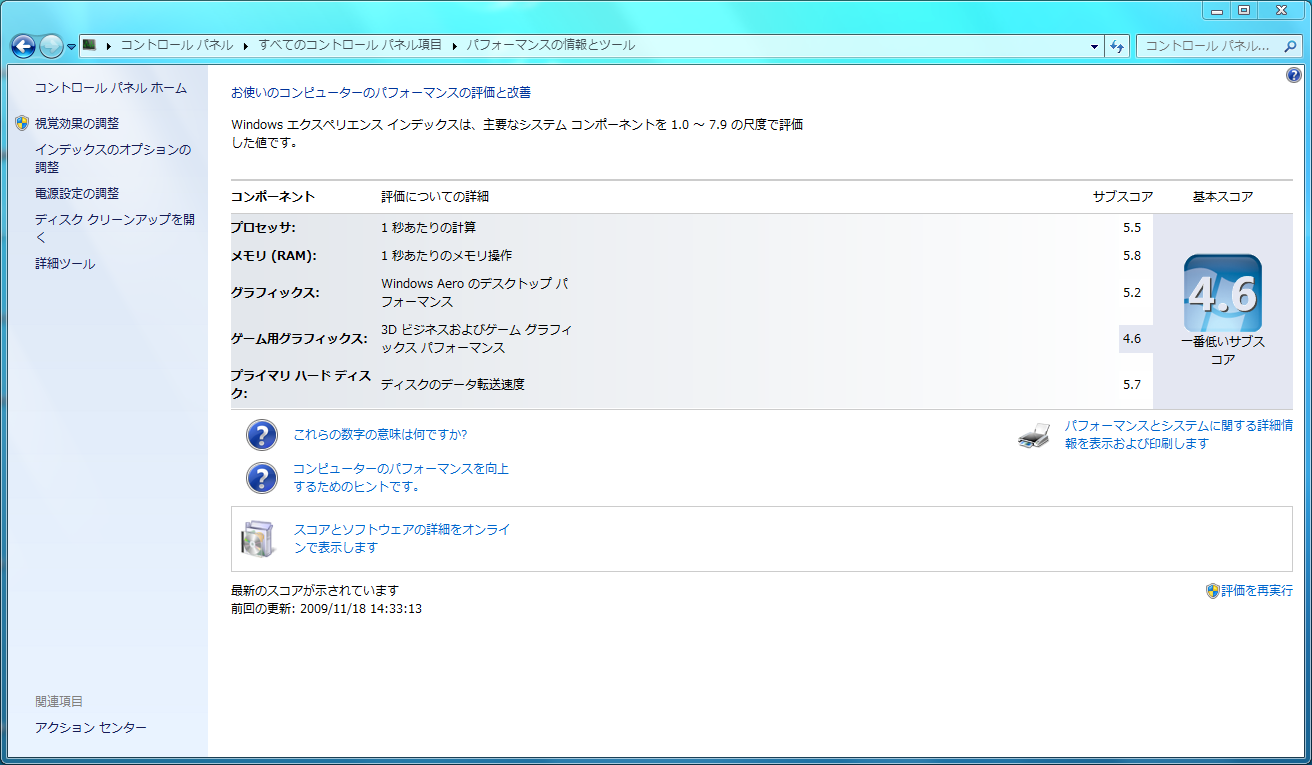
Task: Click the search magnifier icon
Action: (x=1291, y=46)
